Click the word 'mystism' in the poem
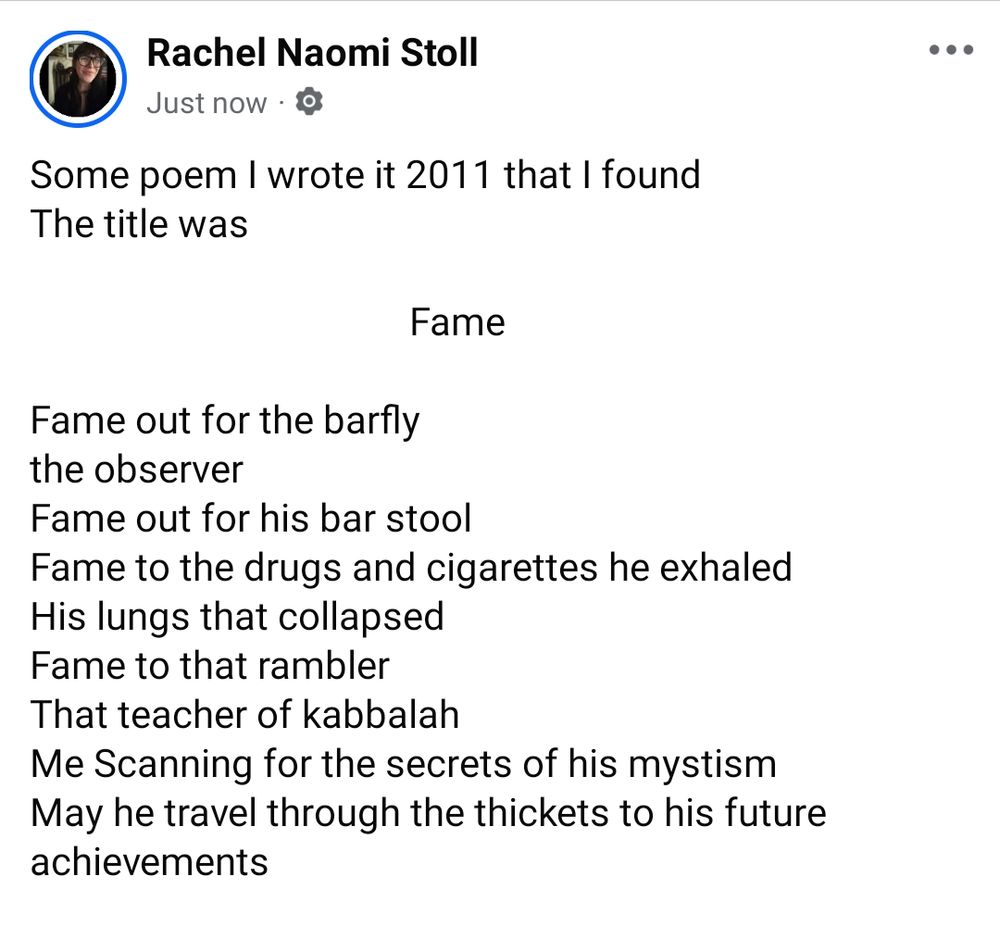This screenshot has height=928, width=1000. [702, 765]
